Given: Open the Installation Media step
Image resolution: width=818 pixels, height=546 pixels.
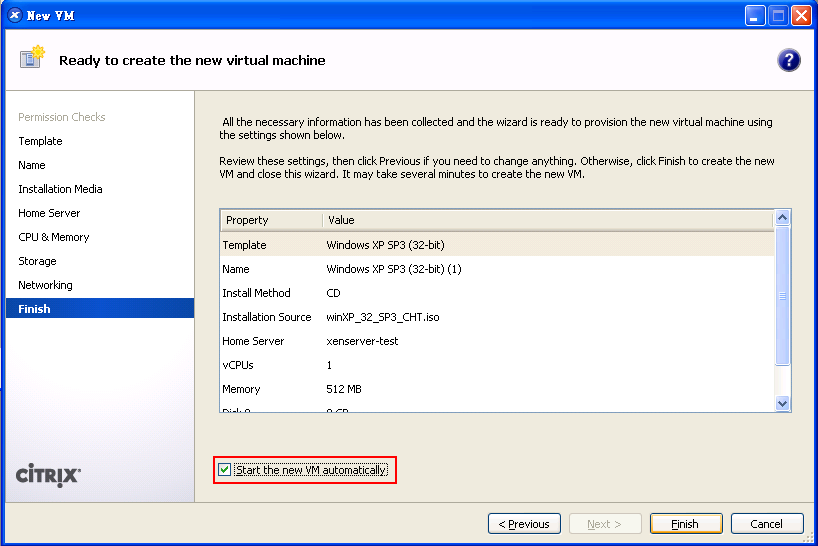Looking at the screenshot, I should click(x=60, y=189).
